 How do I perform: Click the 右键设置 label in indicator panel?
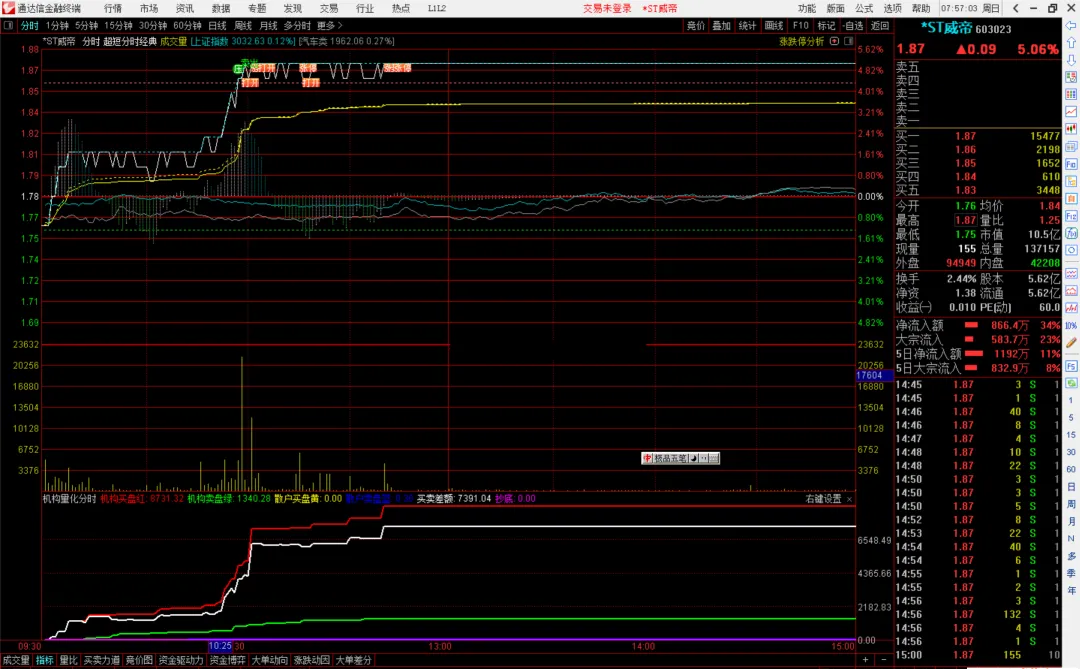pyautogui.click(x=823, y=499)
